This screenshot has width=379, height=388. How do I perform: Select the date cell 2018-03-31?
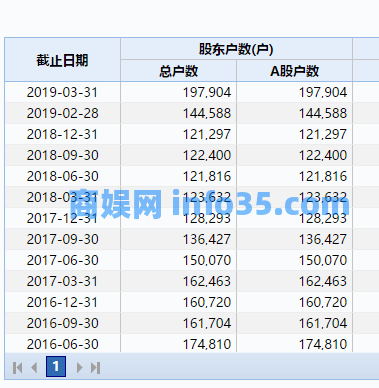click(x=62, y=197)
